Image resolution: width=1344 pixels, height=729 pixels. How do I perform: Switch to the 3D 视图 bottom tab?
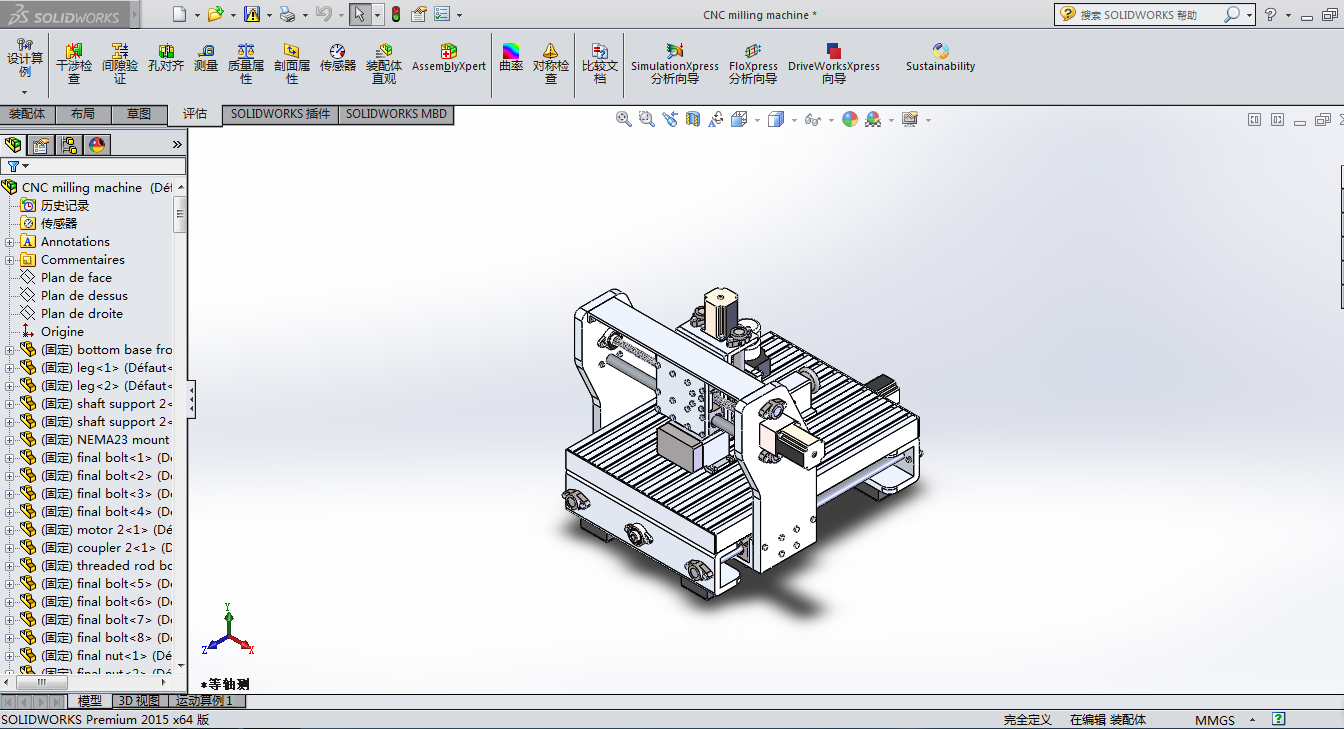(138, 701)
